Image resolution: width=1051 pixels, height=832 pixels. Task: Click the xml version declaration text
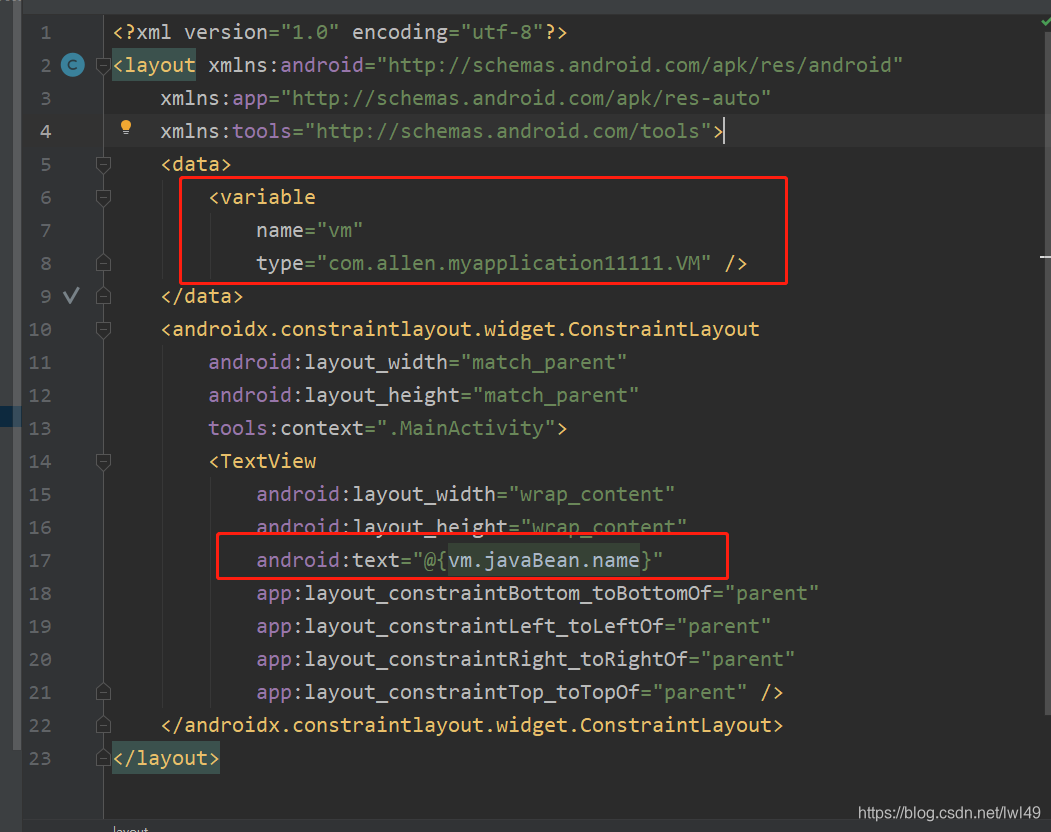coord(340,32)
